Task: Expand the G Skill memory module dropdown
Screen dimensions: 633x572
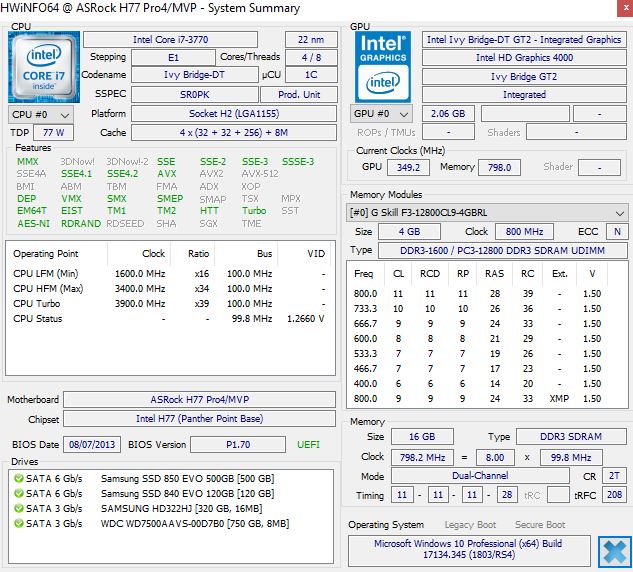Action: point(487,213)
